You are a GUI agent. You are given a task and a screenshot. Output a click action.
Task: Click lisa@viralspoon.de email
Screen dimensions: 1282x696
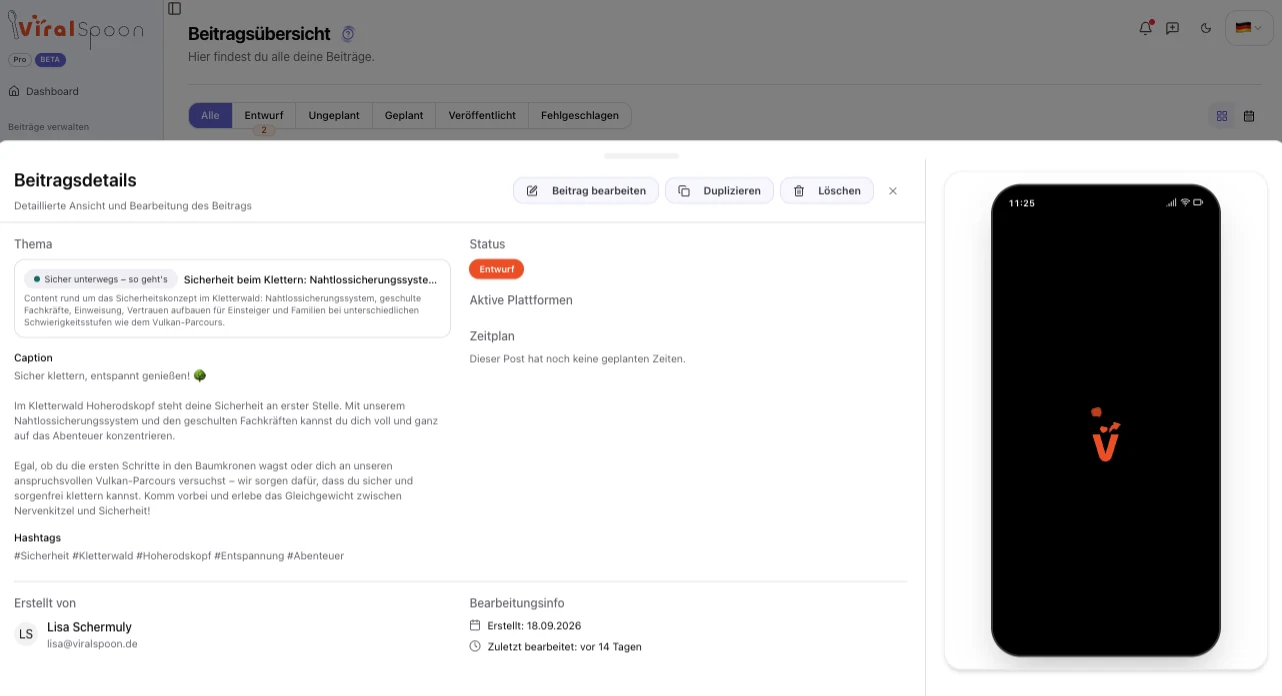click(x=92, y=644)
